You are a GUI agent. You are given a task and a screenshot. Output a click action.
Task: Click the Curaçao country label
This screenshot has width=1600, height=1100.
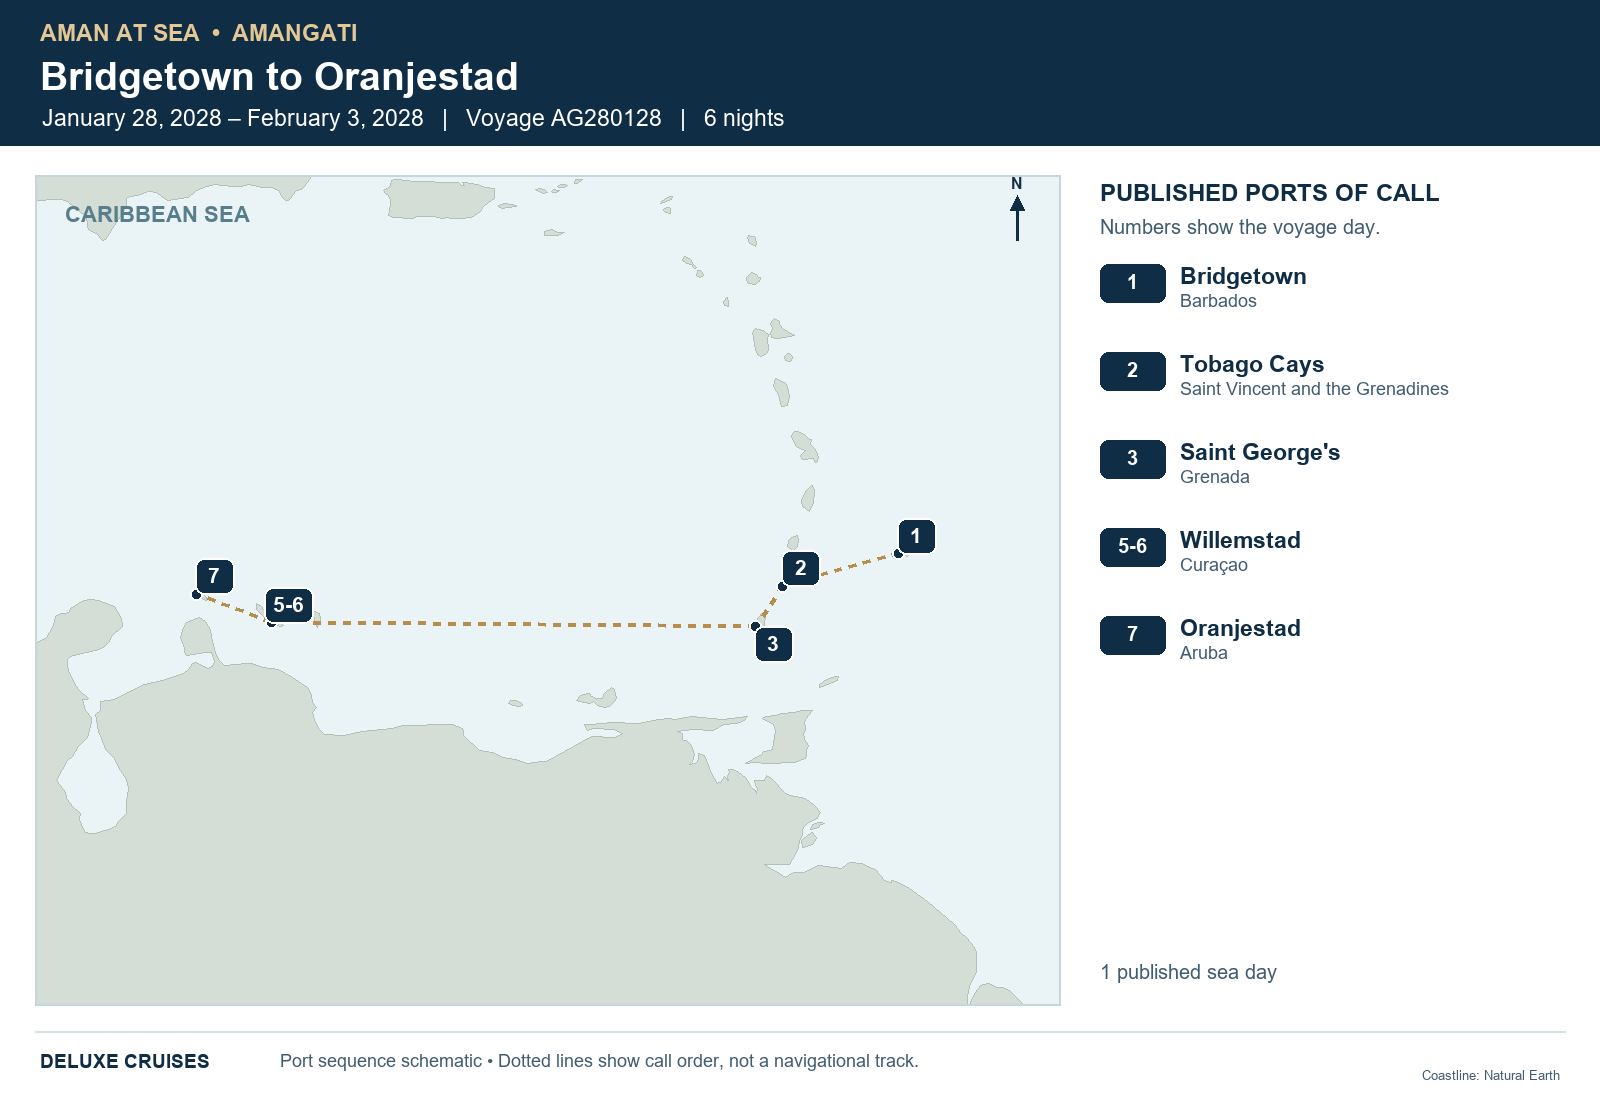click(x=1214, y=565)
